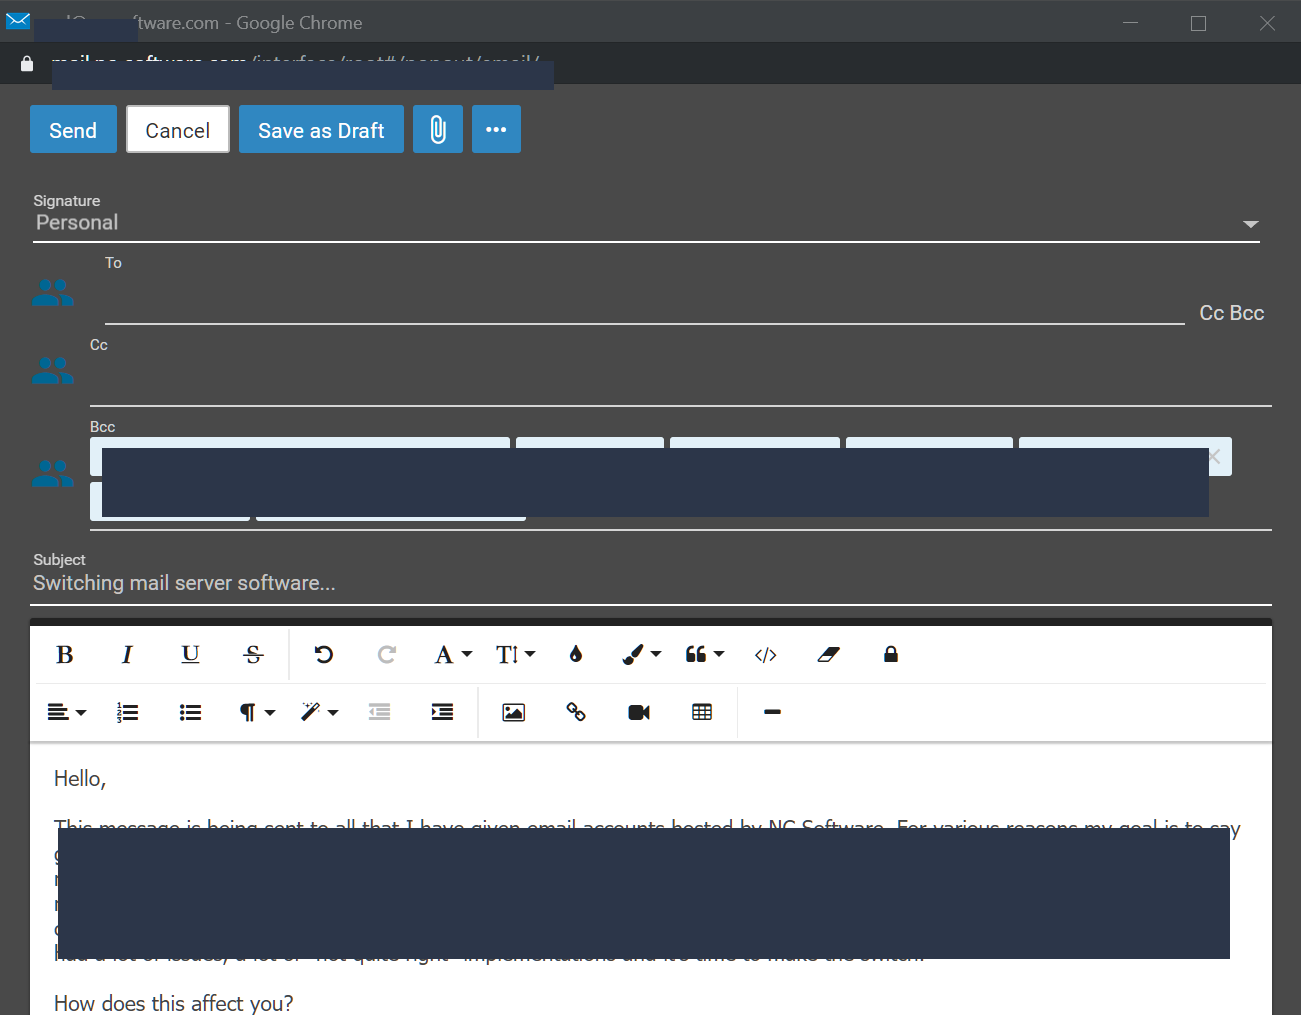Screen dimensions: 1301x1015
Task: Toggle italic text formatting
Action: [127, 655]
